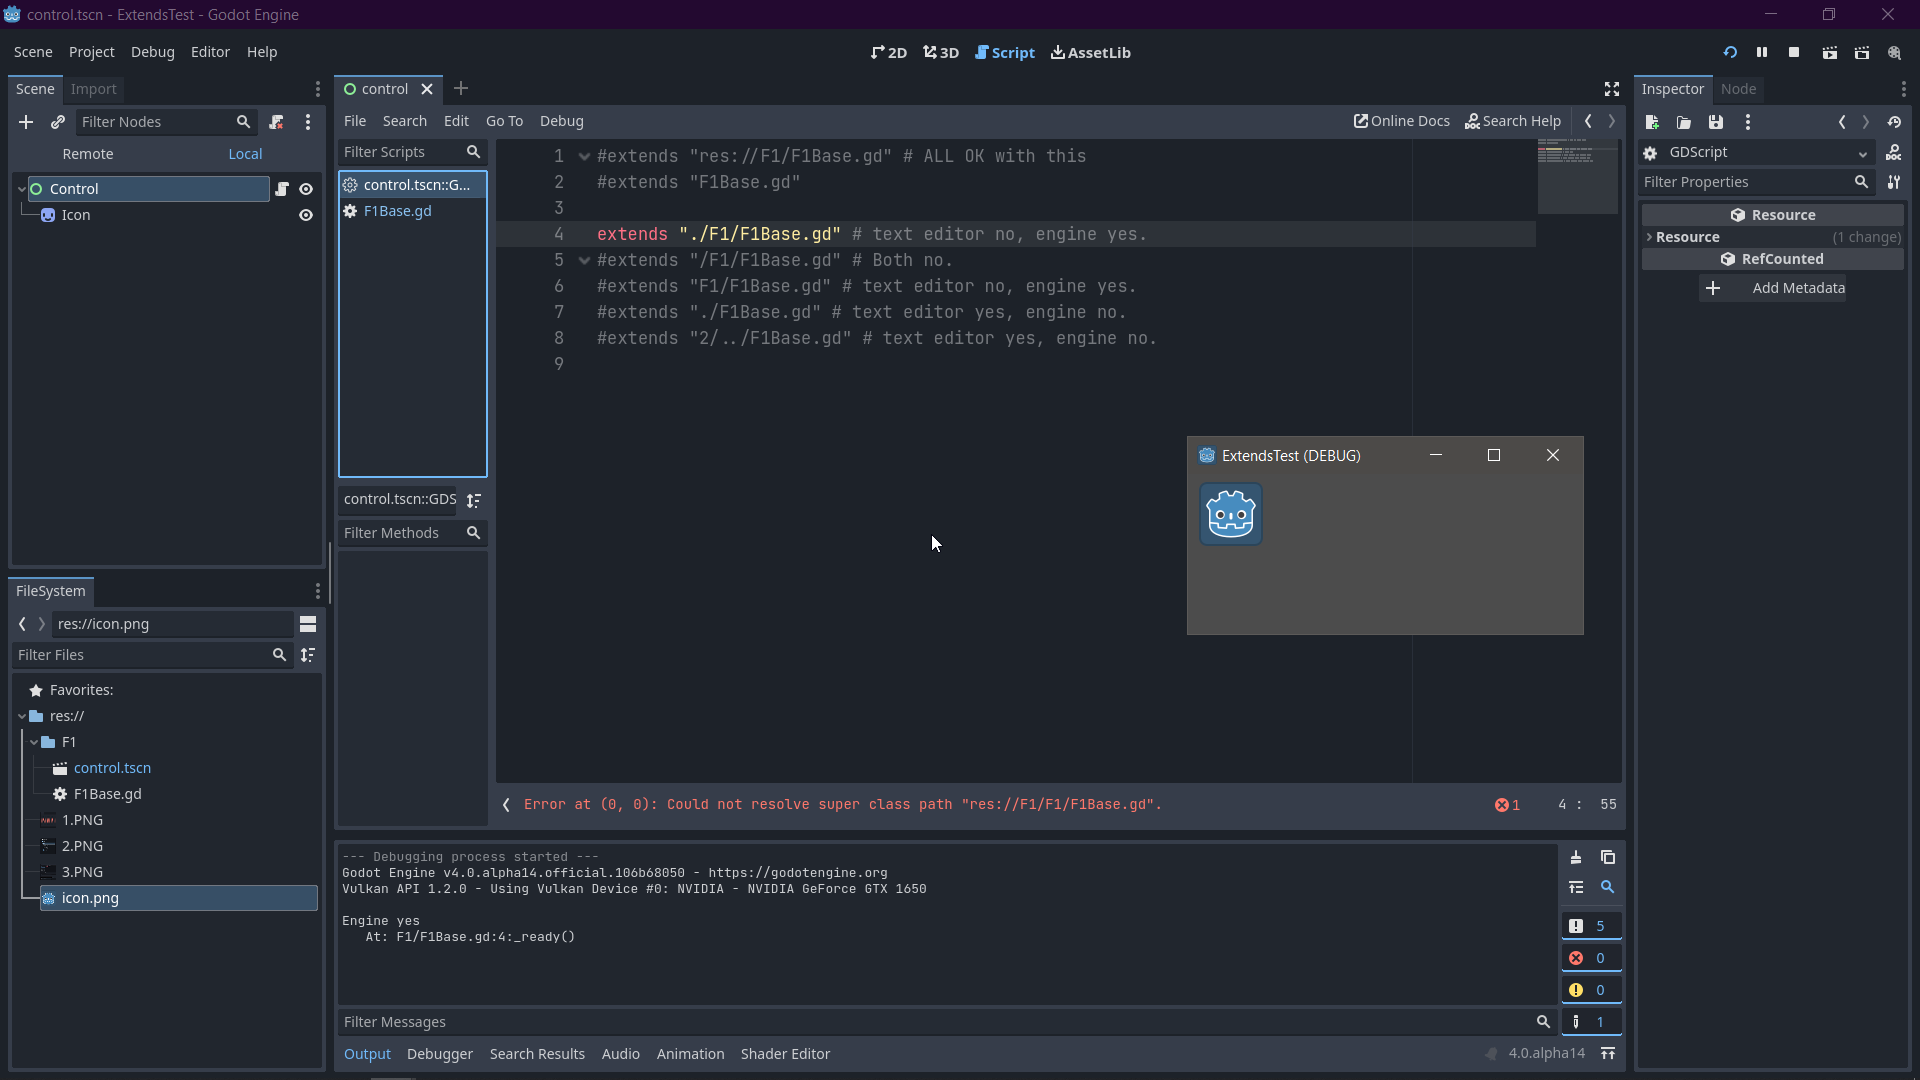1920x1080 pixels.
Task: Add a child node with the plus icon
Action: point(25,121)
